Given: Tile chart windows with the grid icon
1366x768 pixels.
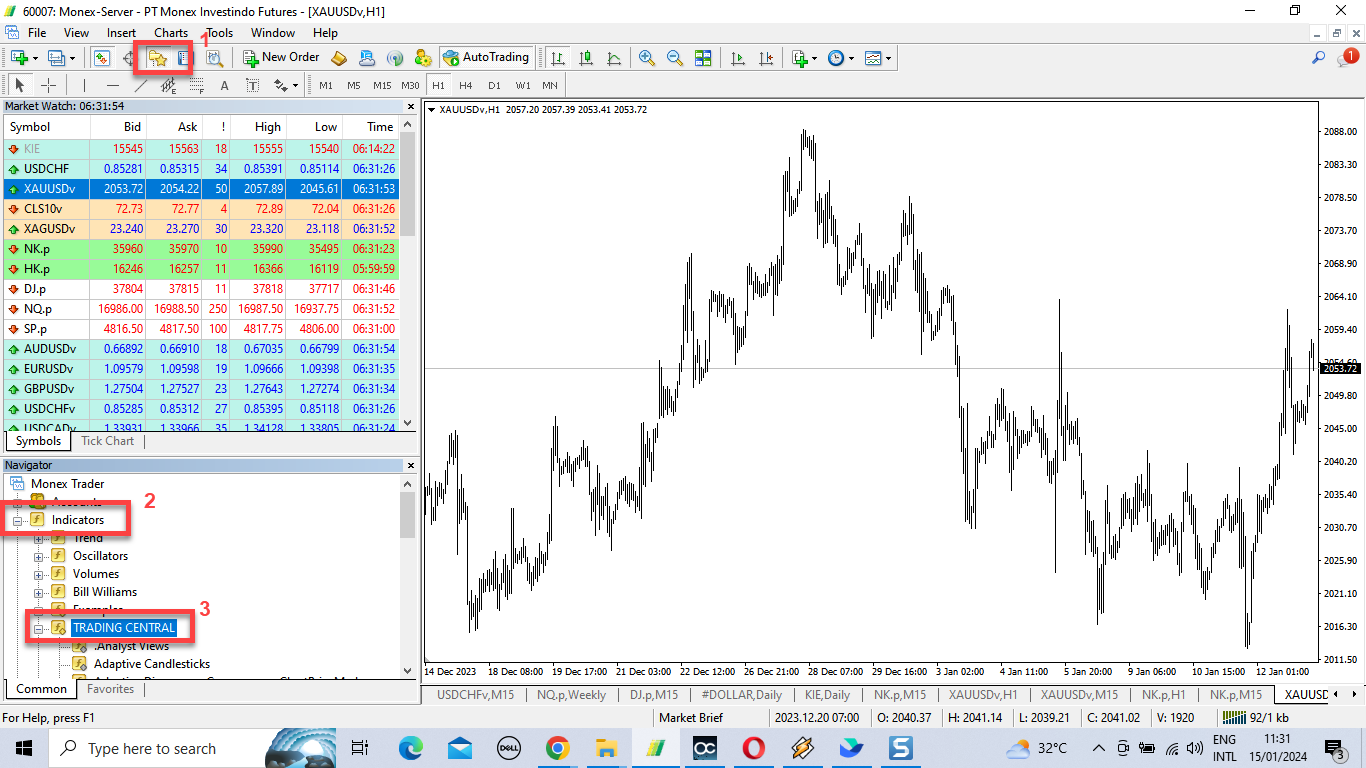Looking at the screenshot, I should point(703,58).
